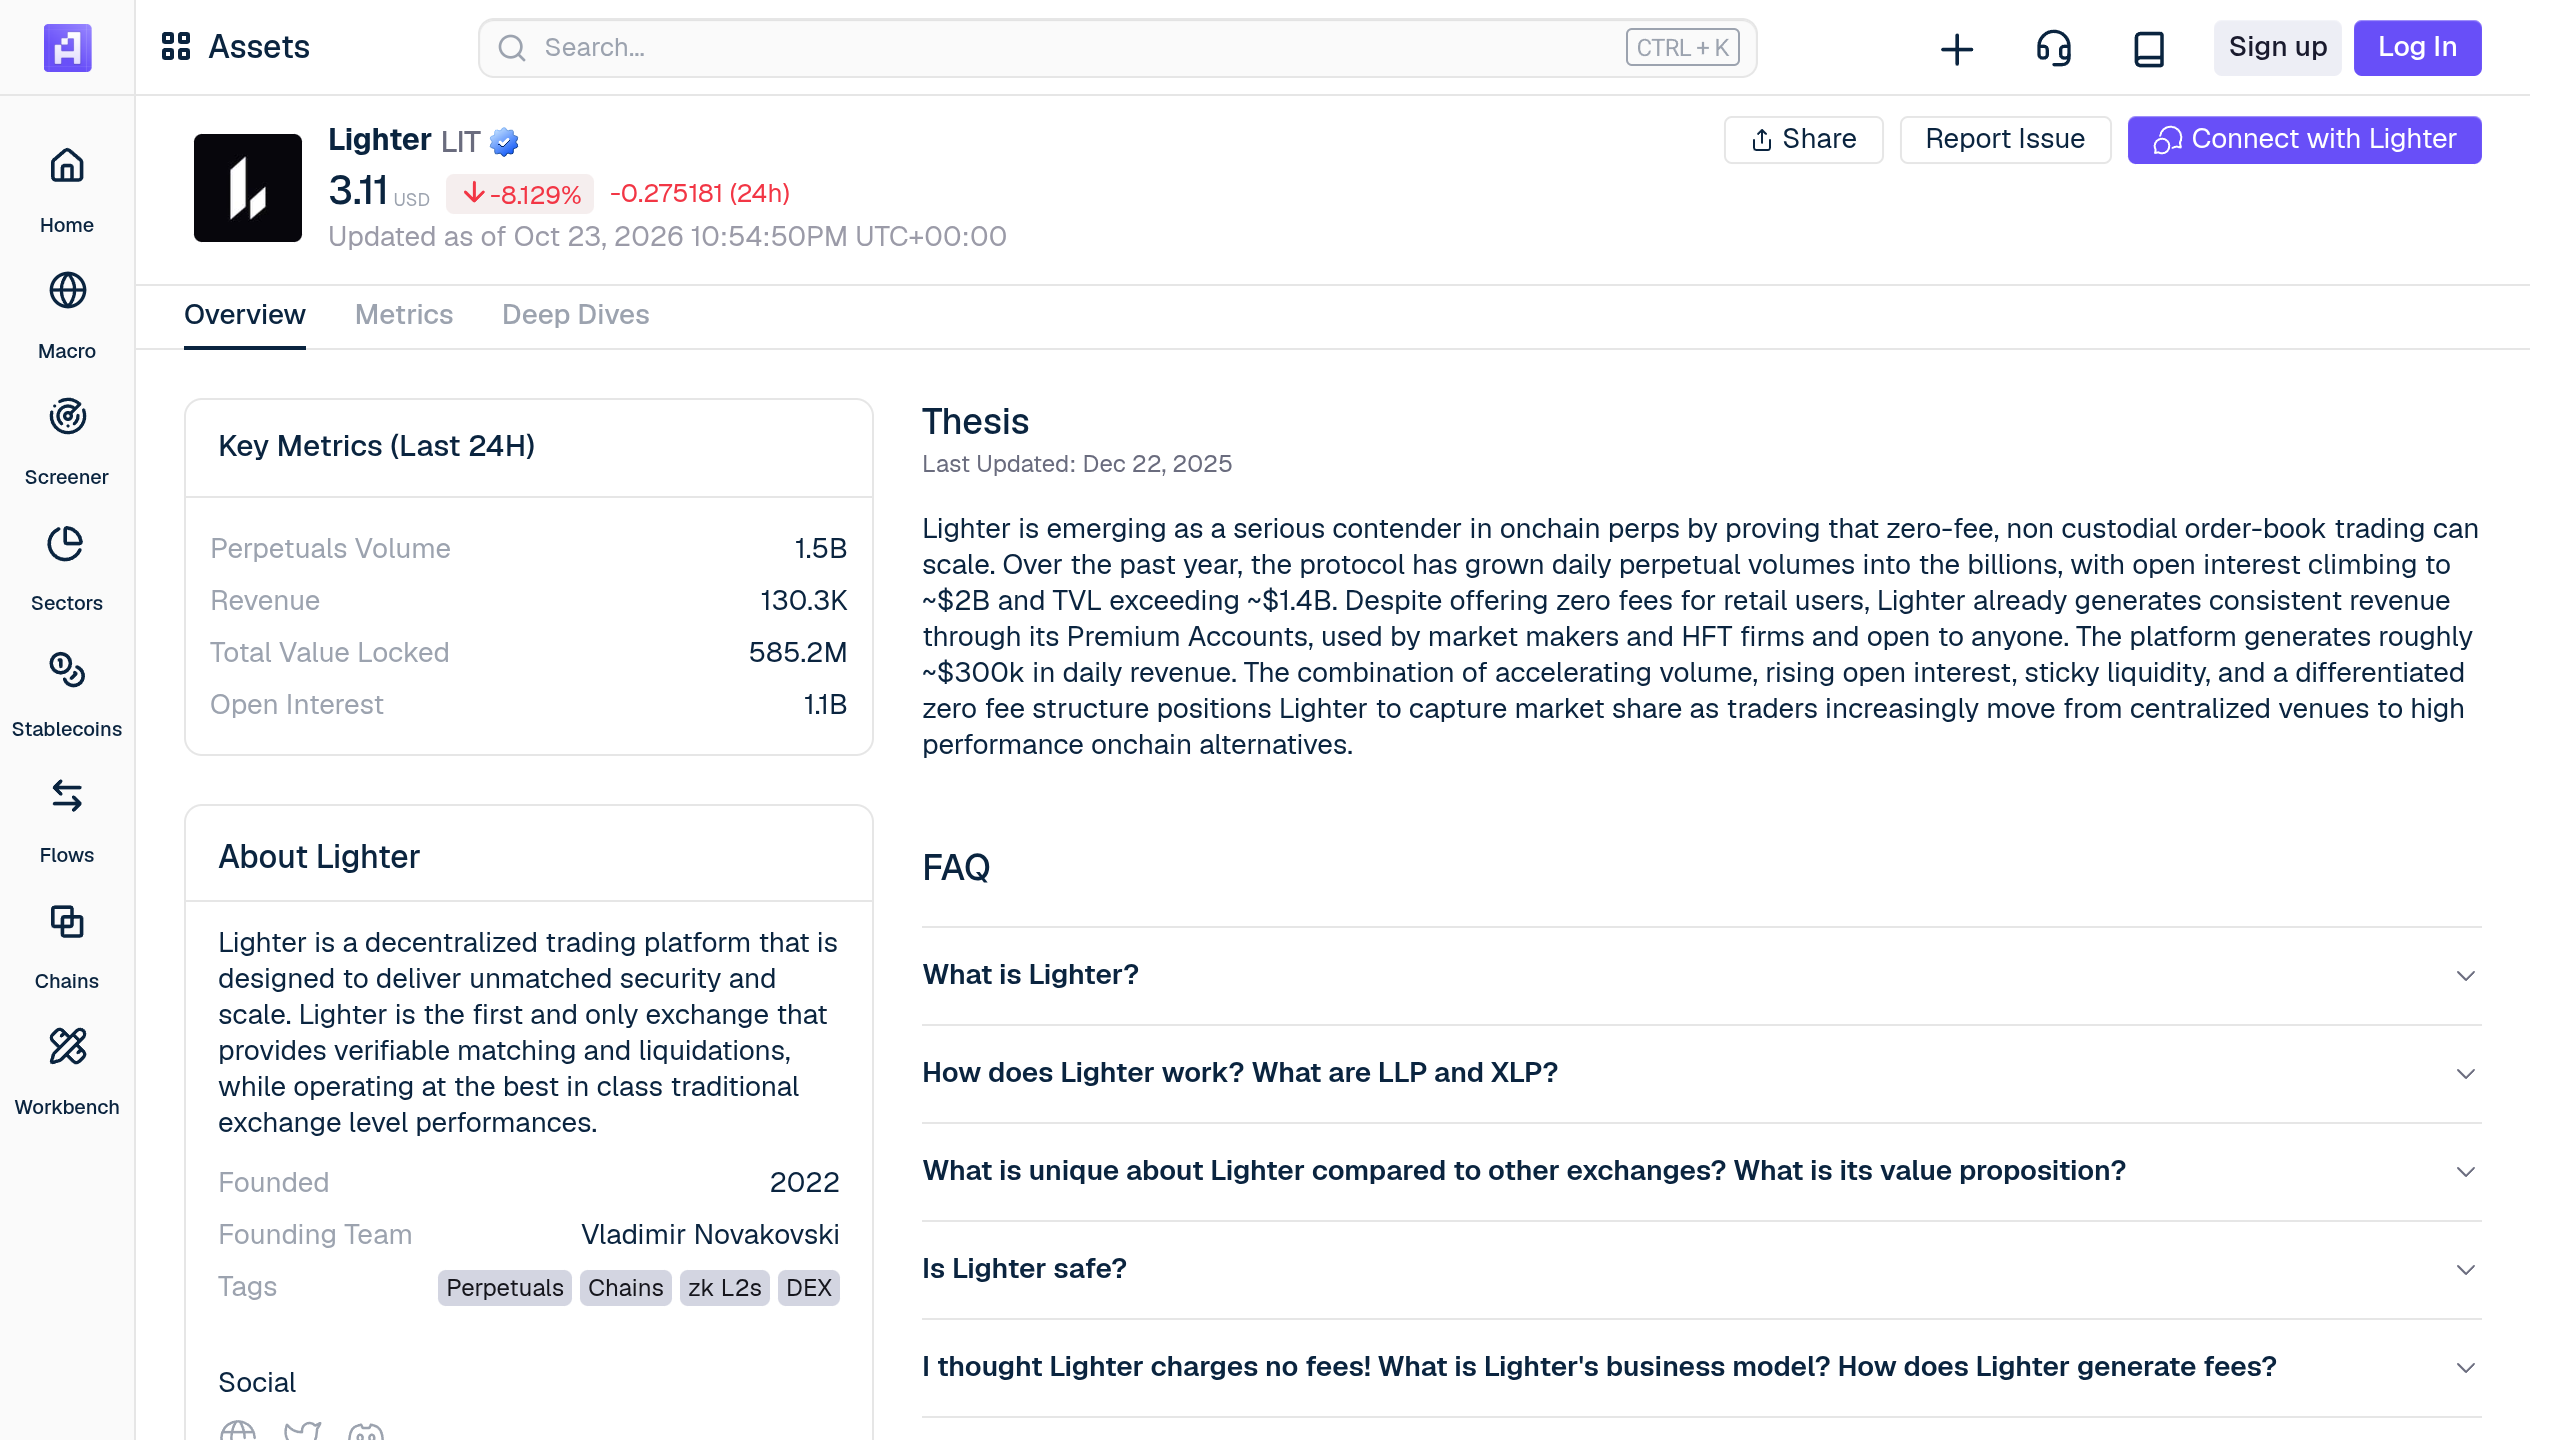Open the Stablecoins icon
2560x1440 pixels.
[67, 669]
